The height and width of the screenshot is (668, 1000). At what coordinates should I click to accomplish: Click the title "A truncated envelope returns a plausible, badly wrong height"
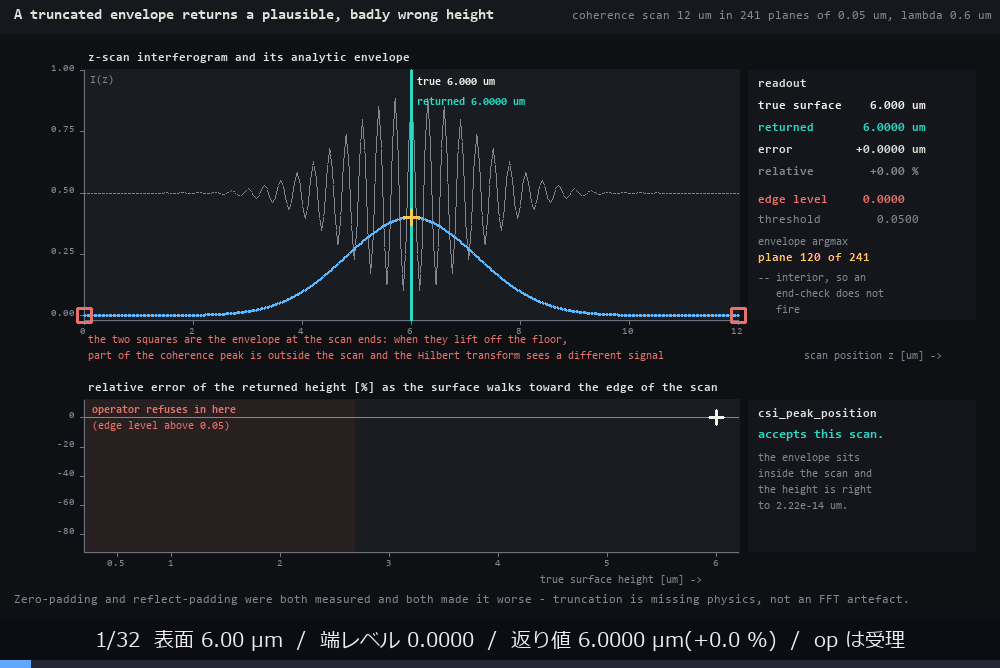coord(254,14)
